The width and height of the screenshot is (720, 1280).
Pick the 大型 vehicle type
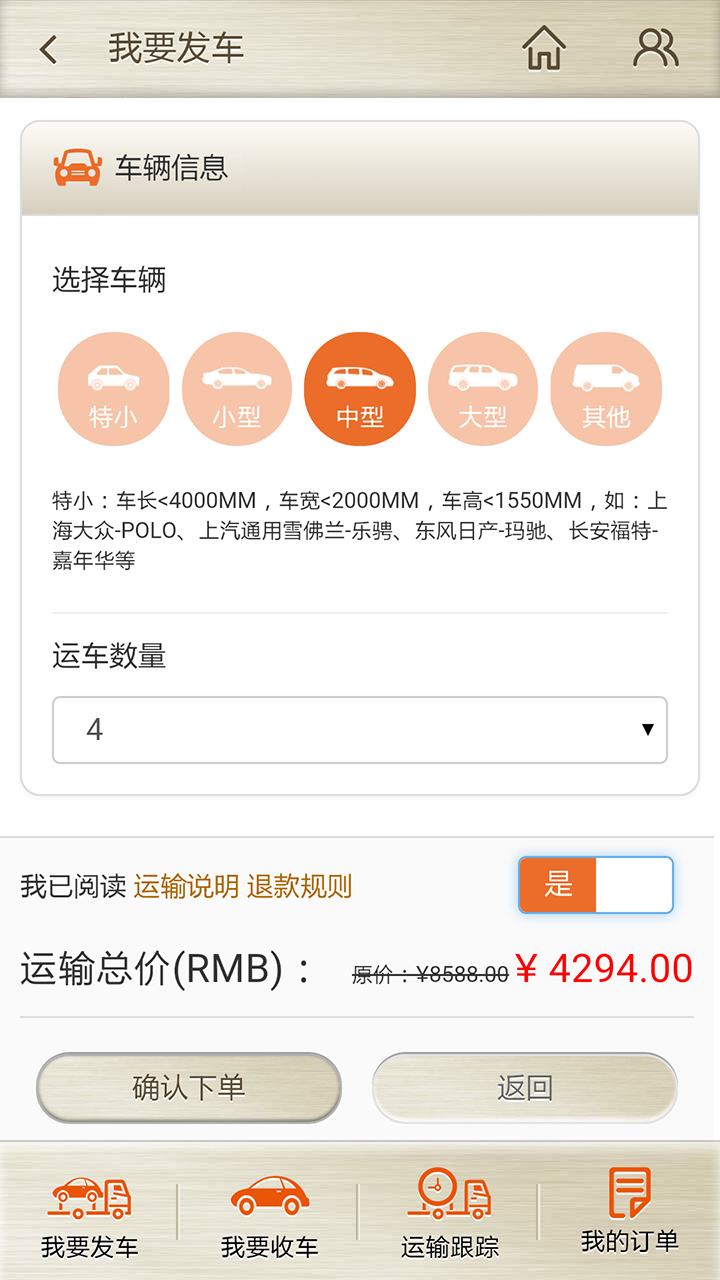point(483,389)
